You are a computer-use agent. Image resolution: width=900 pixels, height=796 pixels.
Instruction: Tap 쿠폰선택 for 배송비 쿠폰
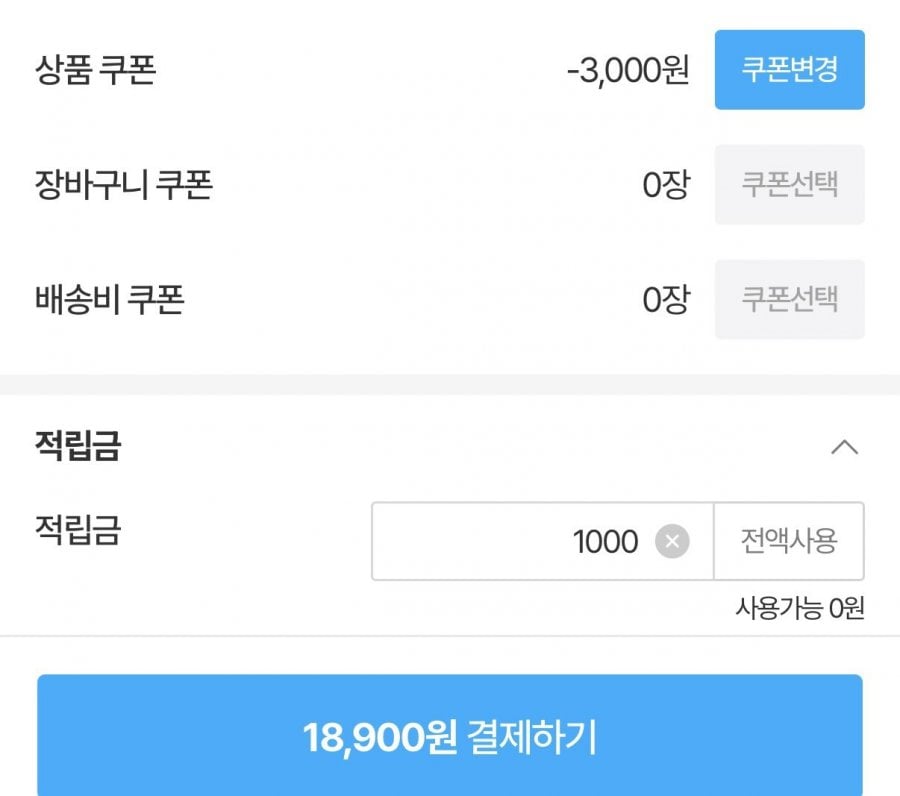(789, 300)
